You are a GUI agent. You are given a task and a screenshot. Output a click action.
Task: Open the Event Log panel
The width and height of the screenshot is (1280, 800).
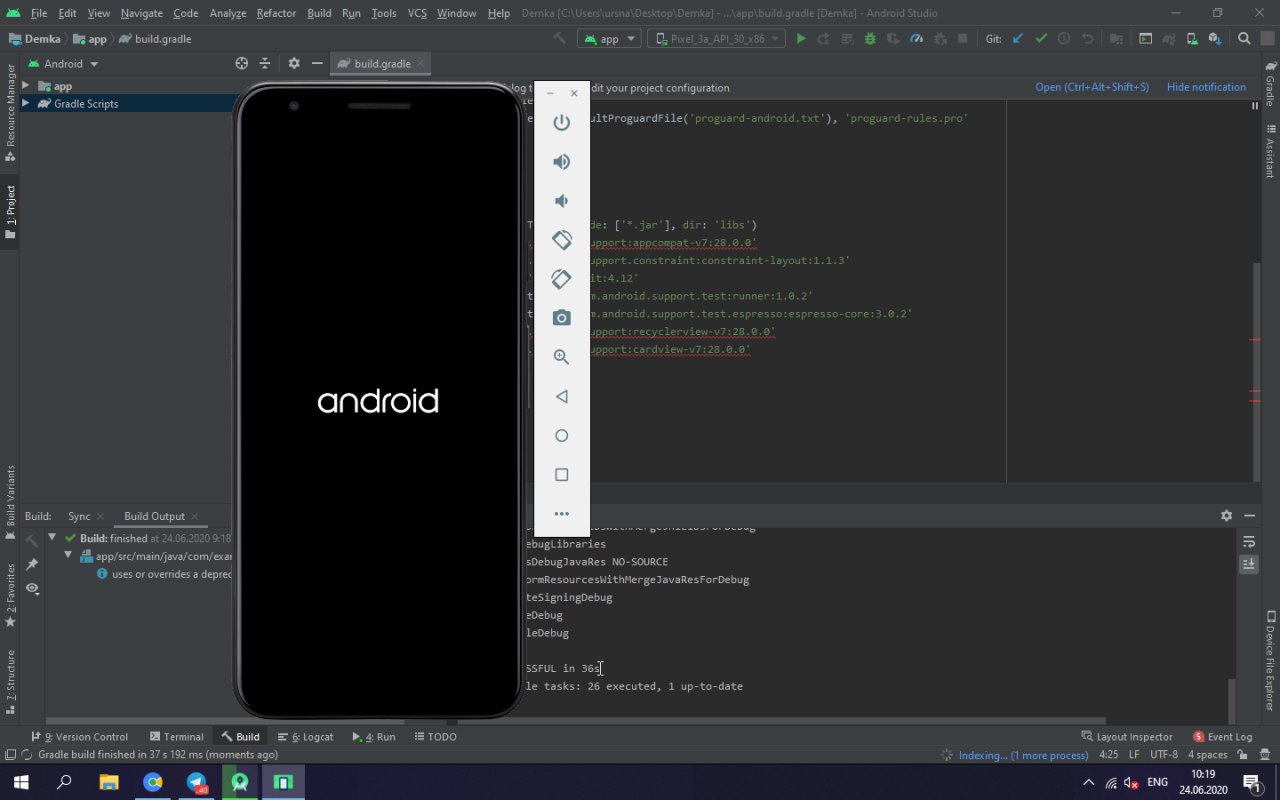(x=1222, y=737)
